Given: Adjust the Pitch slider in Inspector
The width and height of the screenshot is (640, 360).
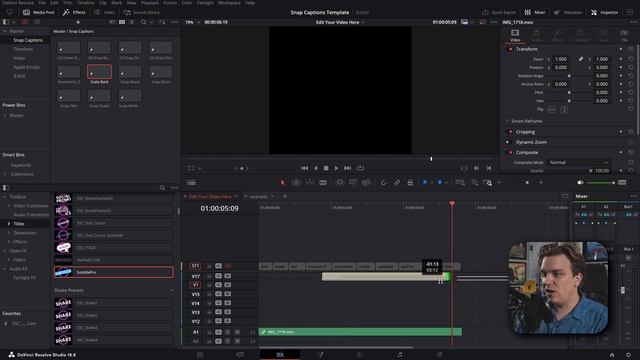Looking at the screenshot, I should pyautogui.click(x=569, y=93).
